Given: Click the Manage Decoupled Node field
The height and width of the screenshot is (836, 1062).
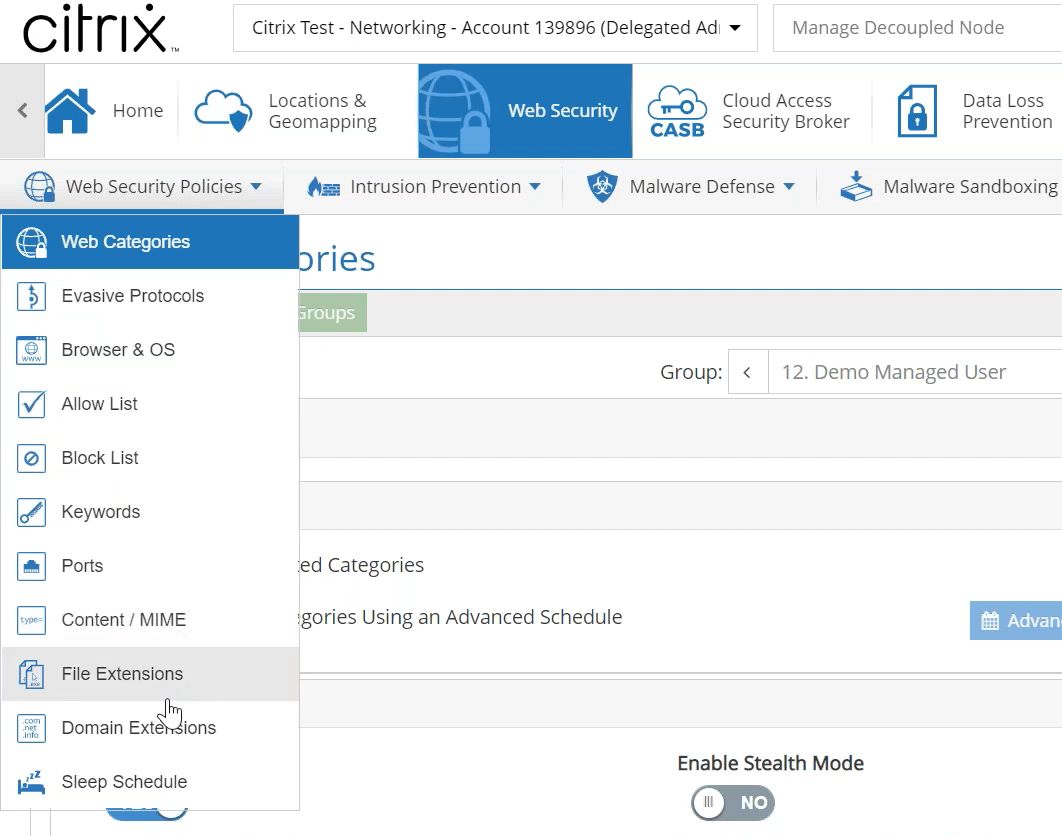Looking at the screenshot, I should [915, 28].
